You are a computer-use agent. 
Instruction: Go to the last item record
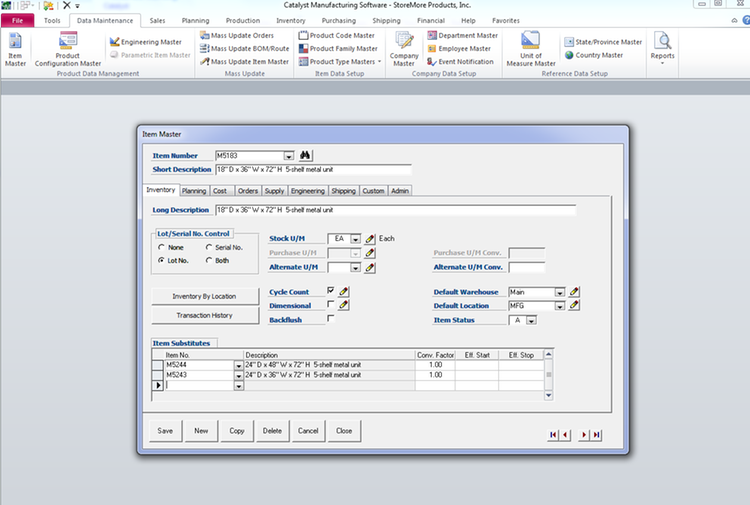[596, 435]
